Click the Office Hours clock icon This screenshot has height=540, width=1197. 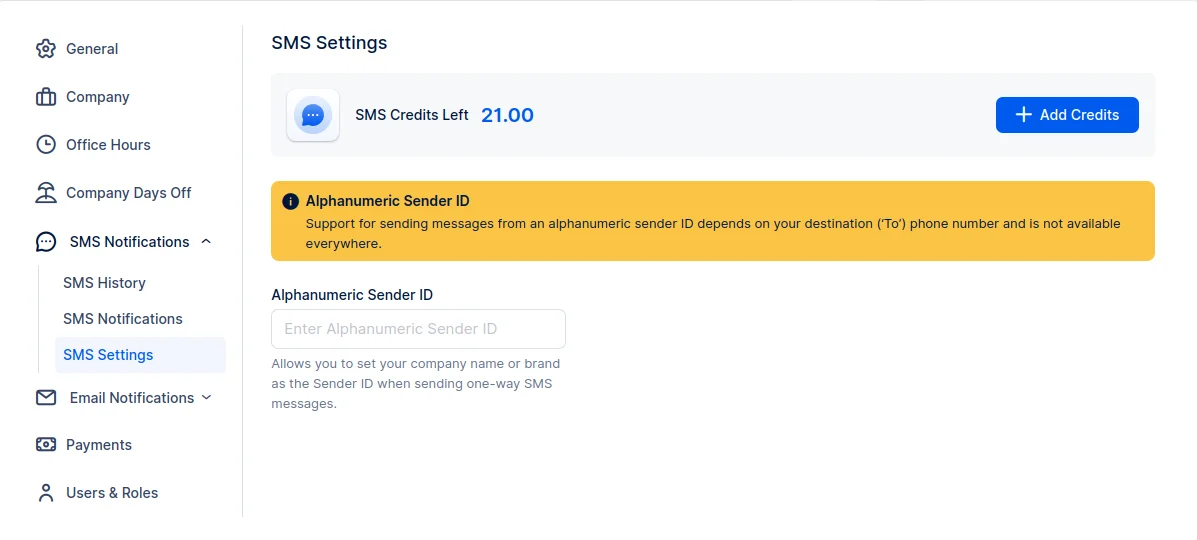[46, 145]
